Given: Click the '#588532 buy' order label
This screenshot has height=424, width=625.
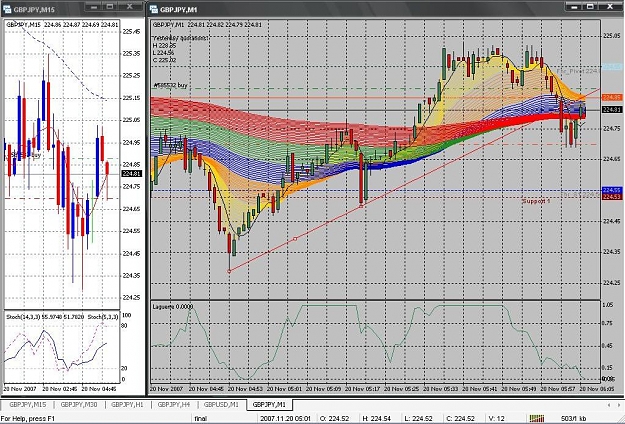Looking at the screenshot, I should pos(171,85).
